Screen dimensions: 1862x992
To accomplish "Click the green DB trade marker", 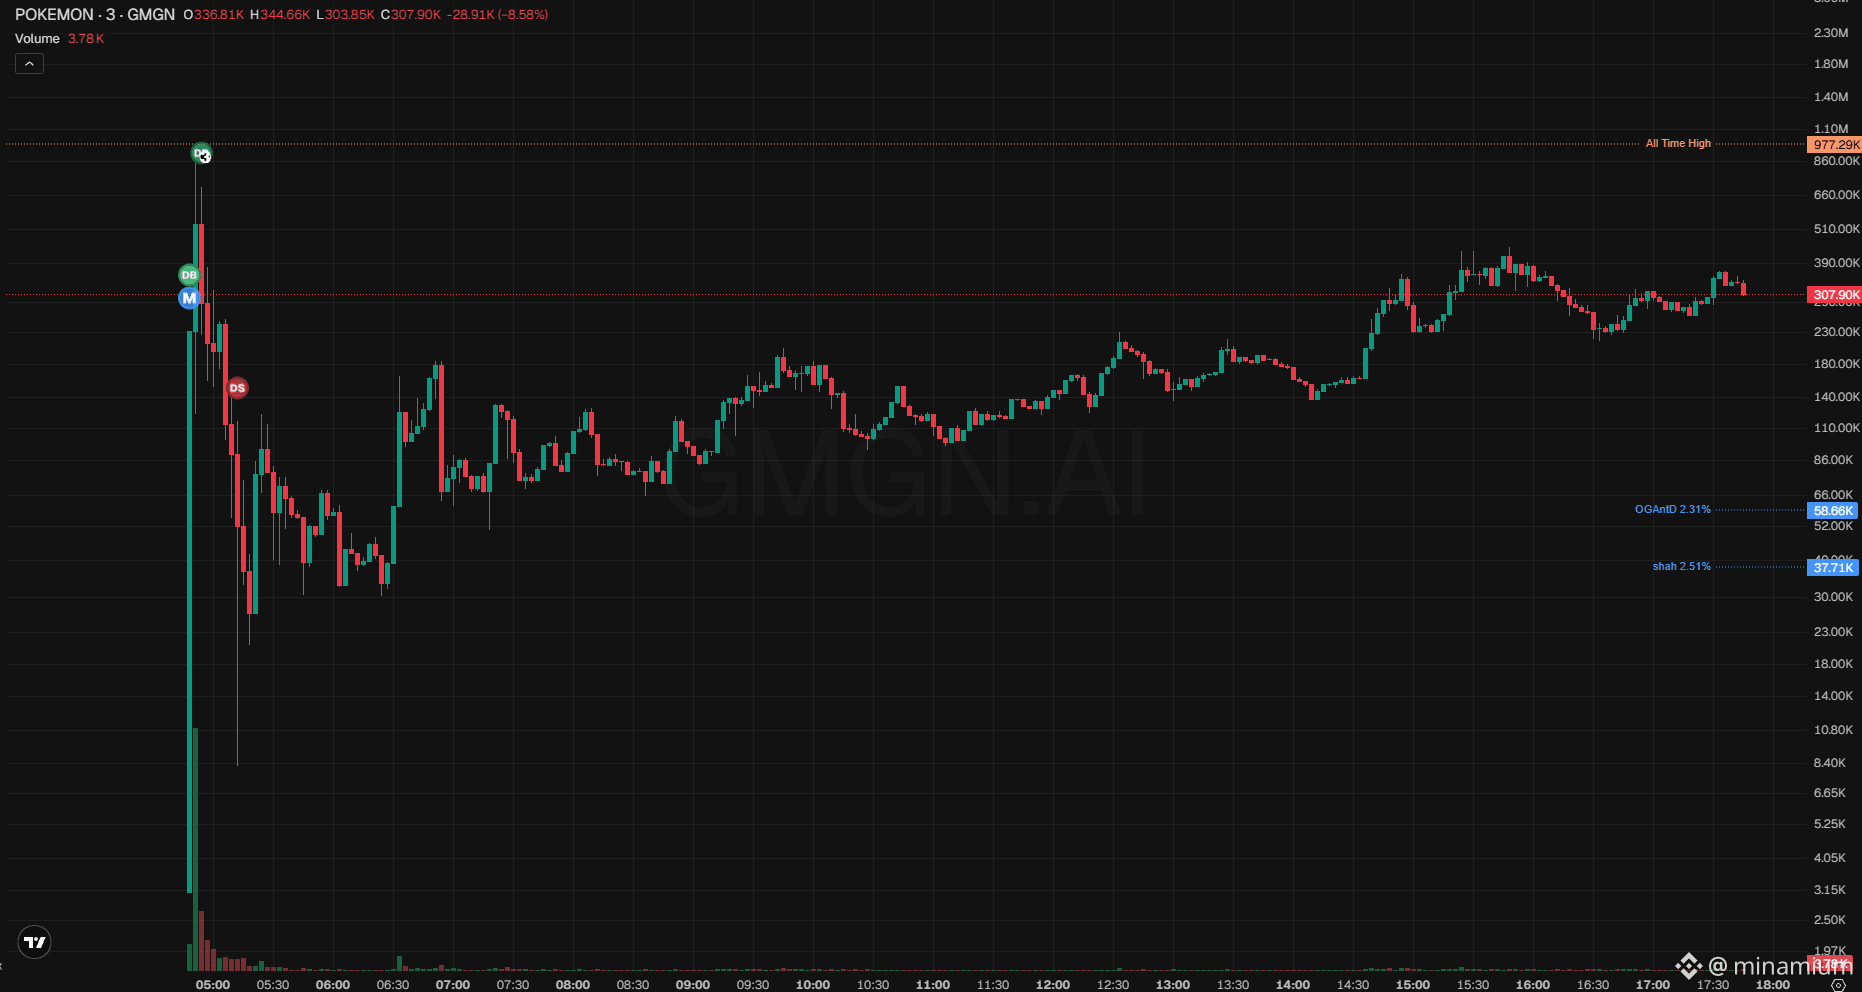I will pyautogui.click(x=189, y=275).
